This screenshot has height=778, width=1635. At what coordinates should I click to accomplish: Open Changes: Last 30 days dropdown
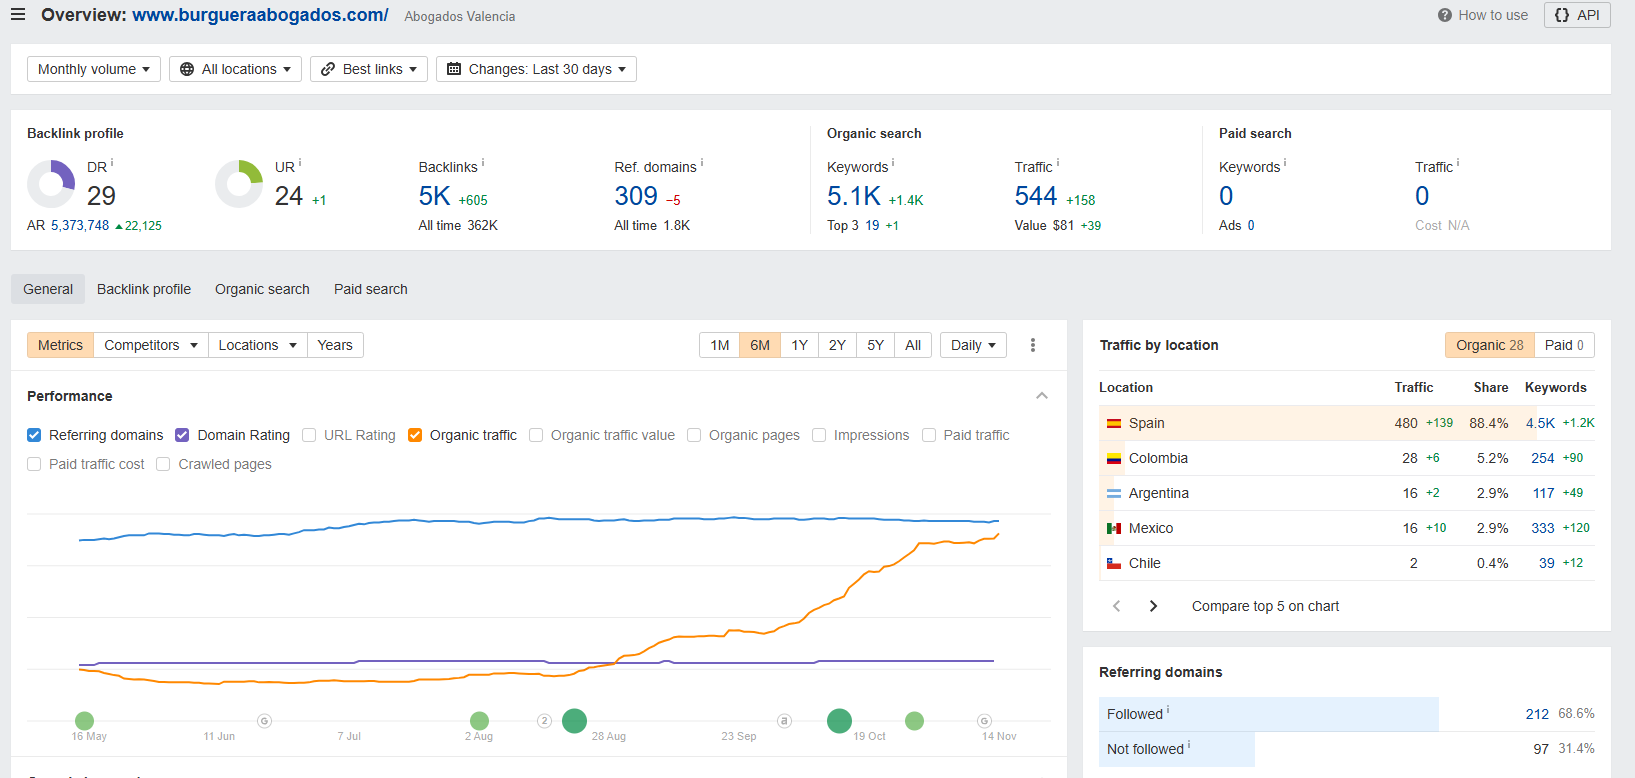tap(536, 69)
